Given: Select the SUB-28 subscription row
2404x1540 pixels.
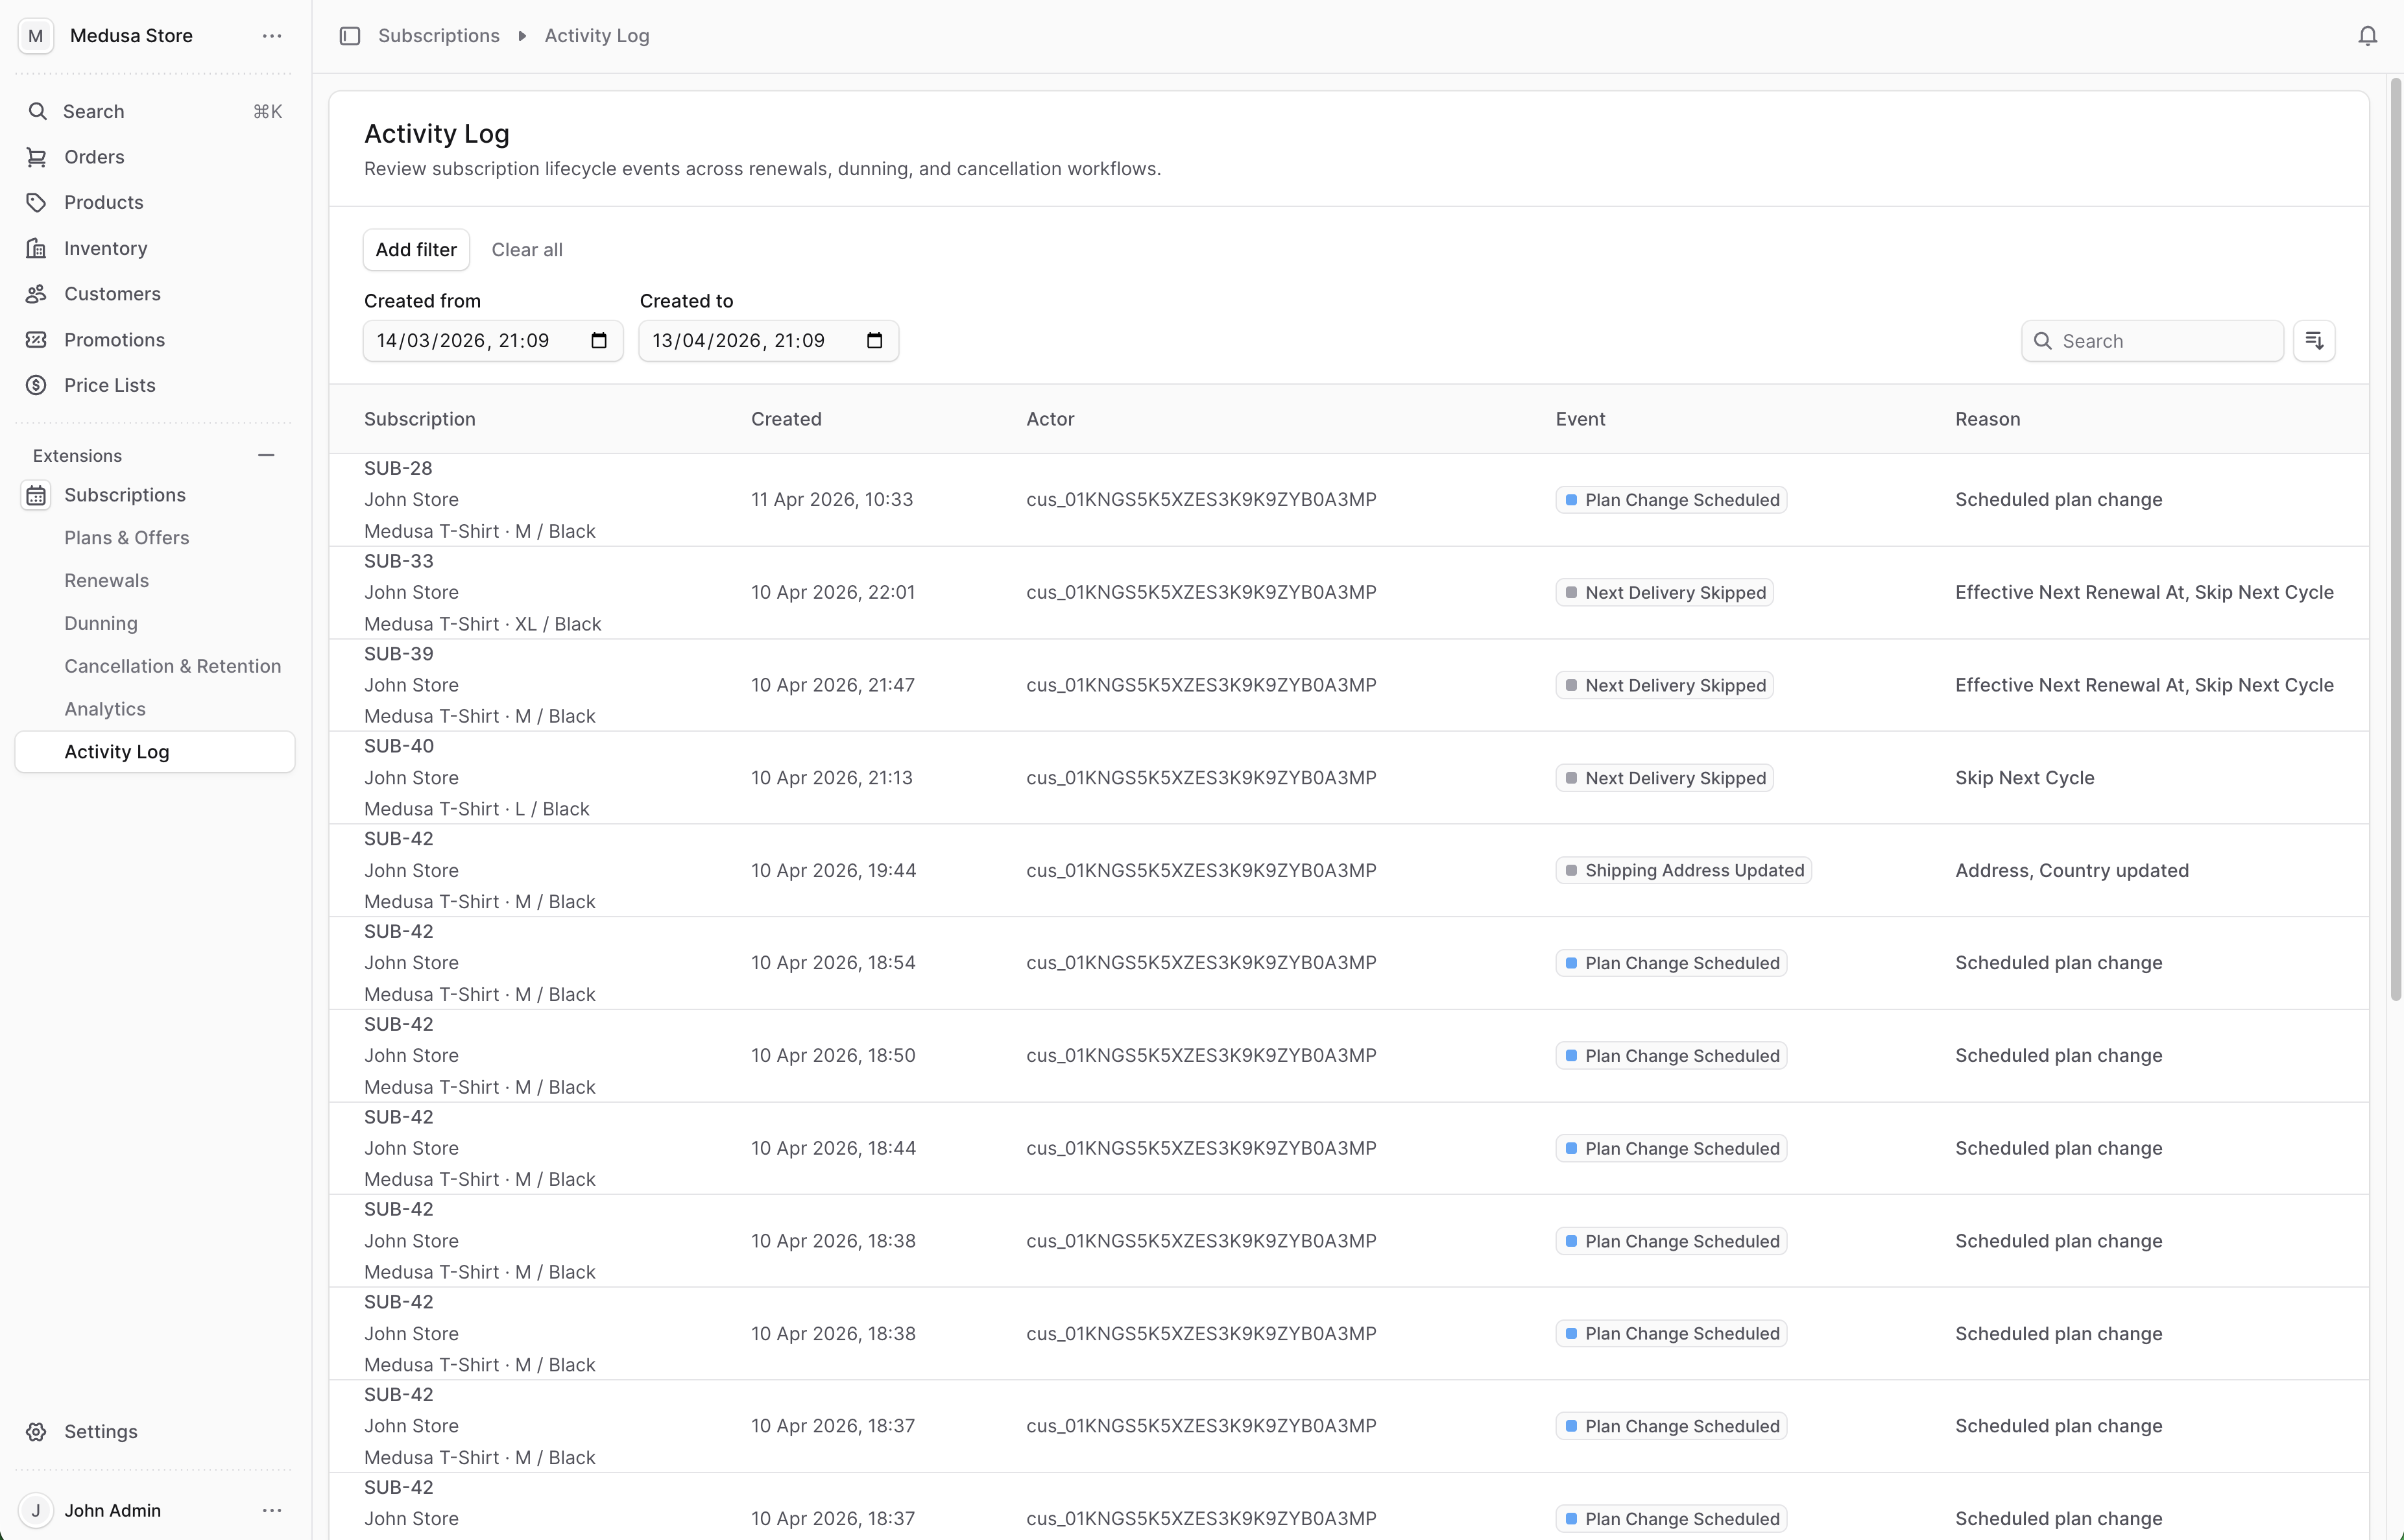Looking at the screenshot, I should pos(1349,500).
